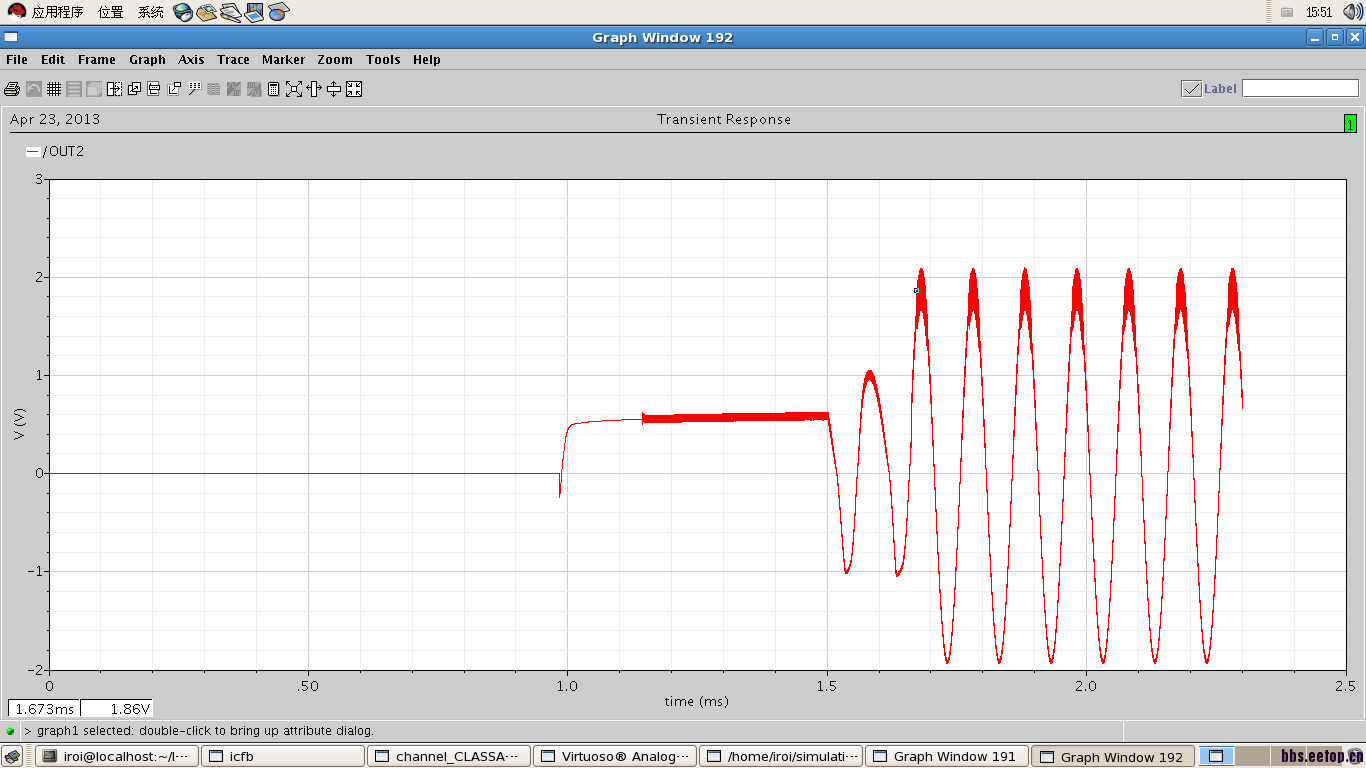Open the Calculator tool icon
1366x768 pixels.
pos(273,89)
